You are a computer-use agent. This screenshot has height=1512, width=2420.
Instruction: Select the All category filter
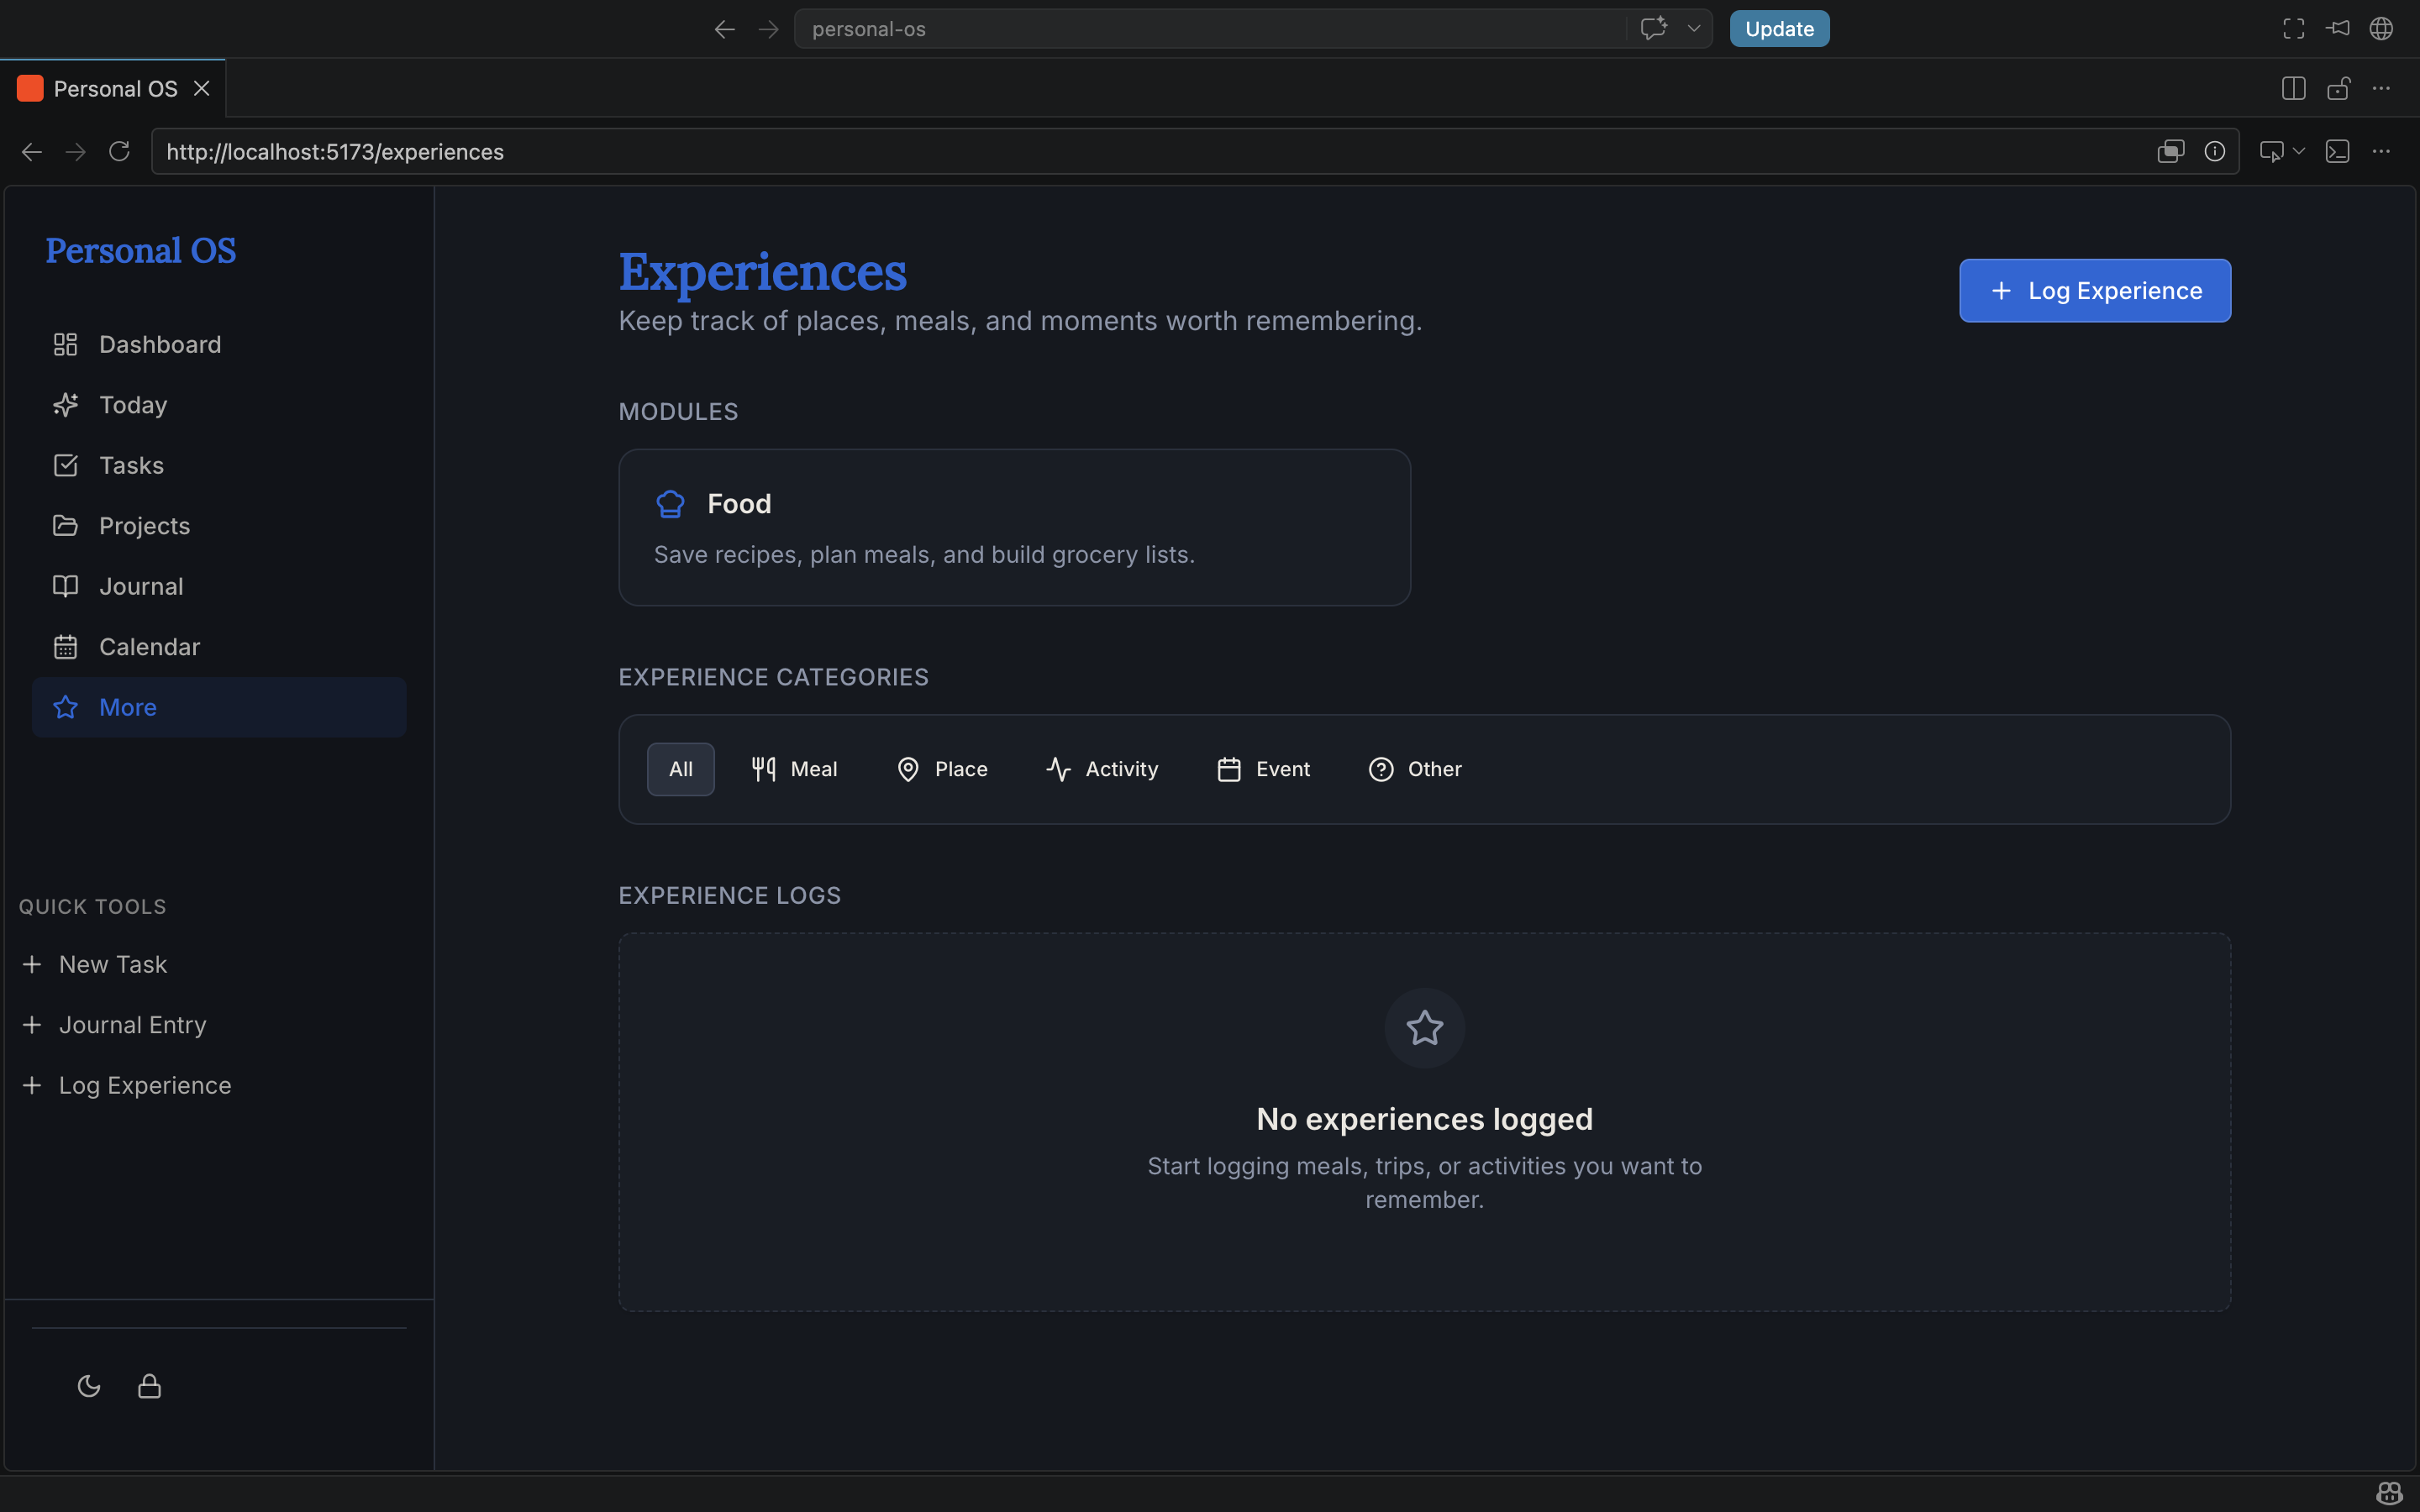point(681,769)
